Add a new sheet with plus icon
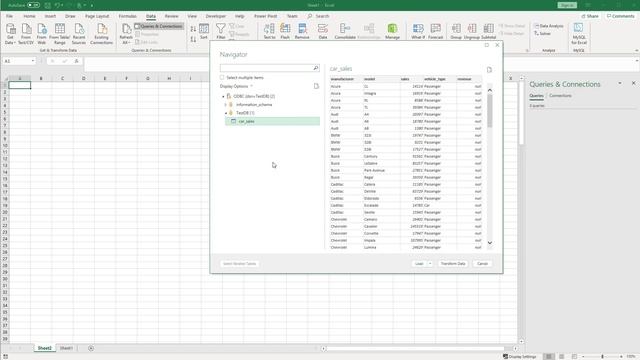This screenshot has width=640, height=360. 91,348
